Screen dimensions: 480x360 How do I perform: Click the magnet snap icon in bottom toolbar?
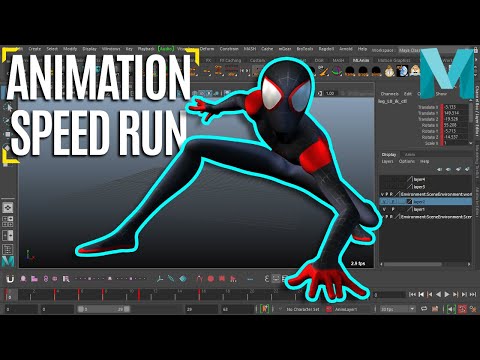point(10,279)
